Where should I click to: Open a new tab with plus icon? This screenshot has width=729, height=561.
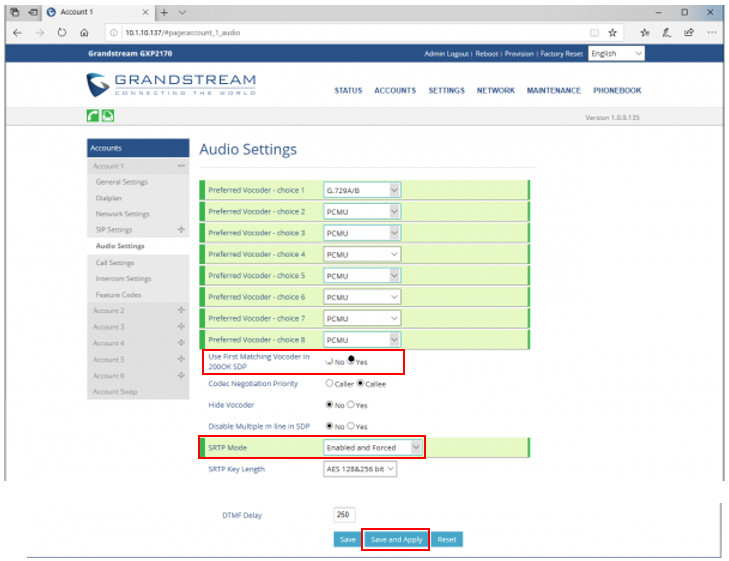pyautogui.click(x=164, y=13)
